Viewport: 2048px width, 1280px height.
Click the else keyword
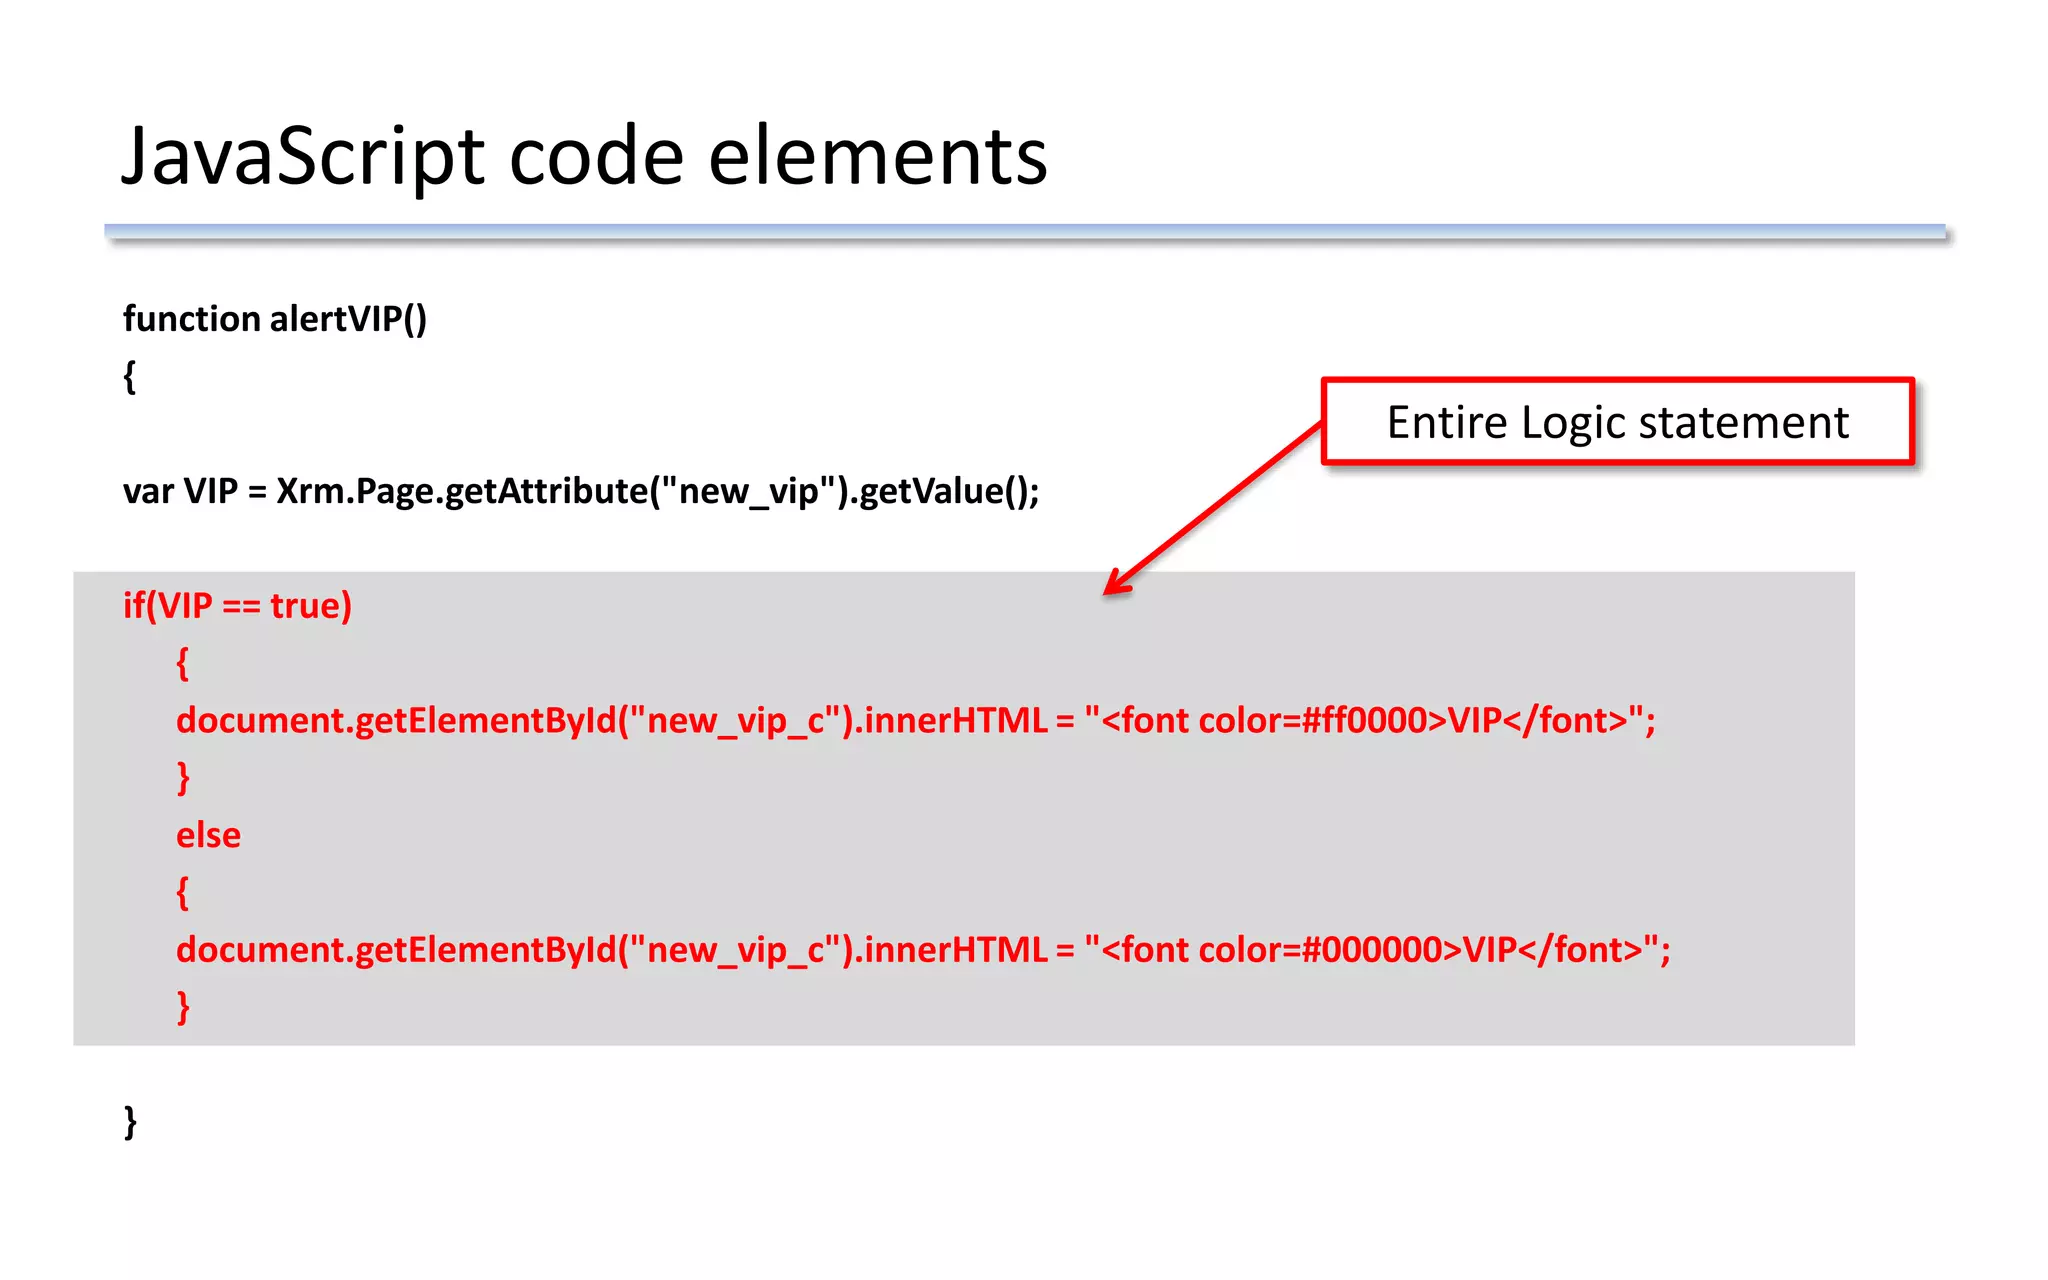pyautogui.click(x=208, y=835)
